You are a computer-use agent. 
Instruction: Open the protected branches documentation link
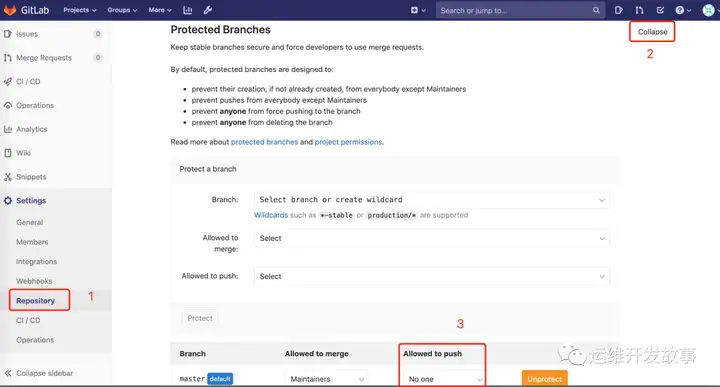pos(264,142)
